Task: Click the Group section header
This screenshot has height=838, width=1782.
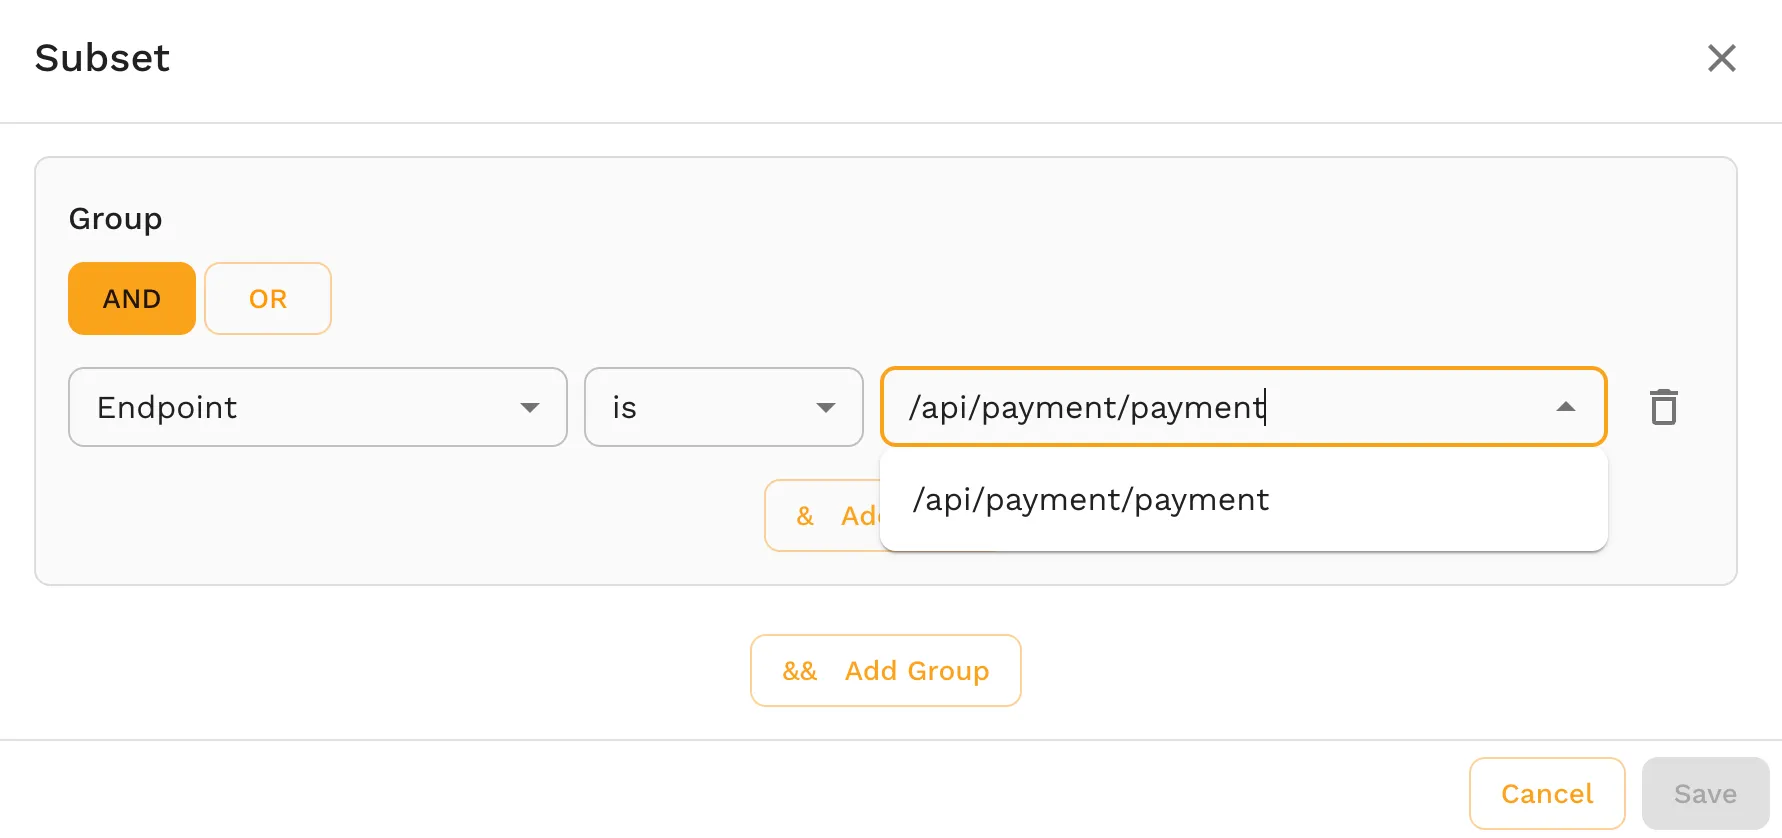Action: coord(116,218)
